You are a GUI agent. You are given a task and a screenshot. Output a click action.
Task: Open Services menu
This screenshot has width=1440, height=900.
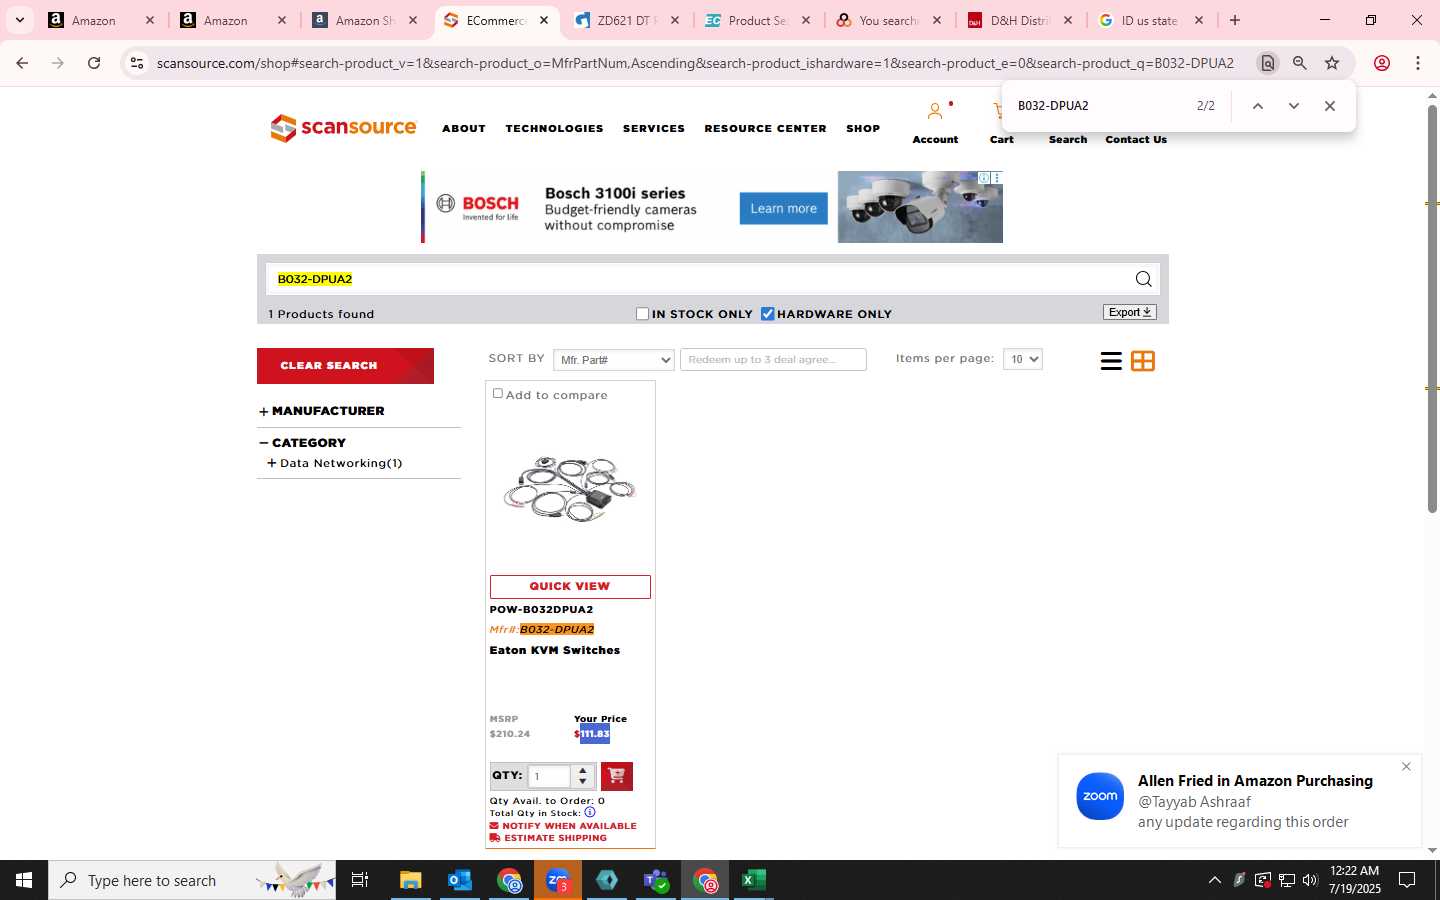(654, 129)
